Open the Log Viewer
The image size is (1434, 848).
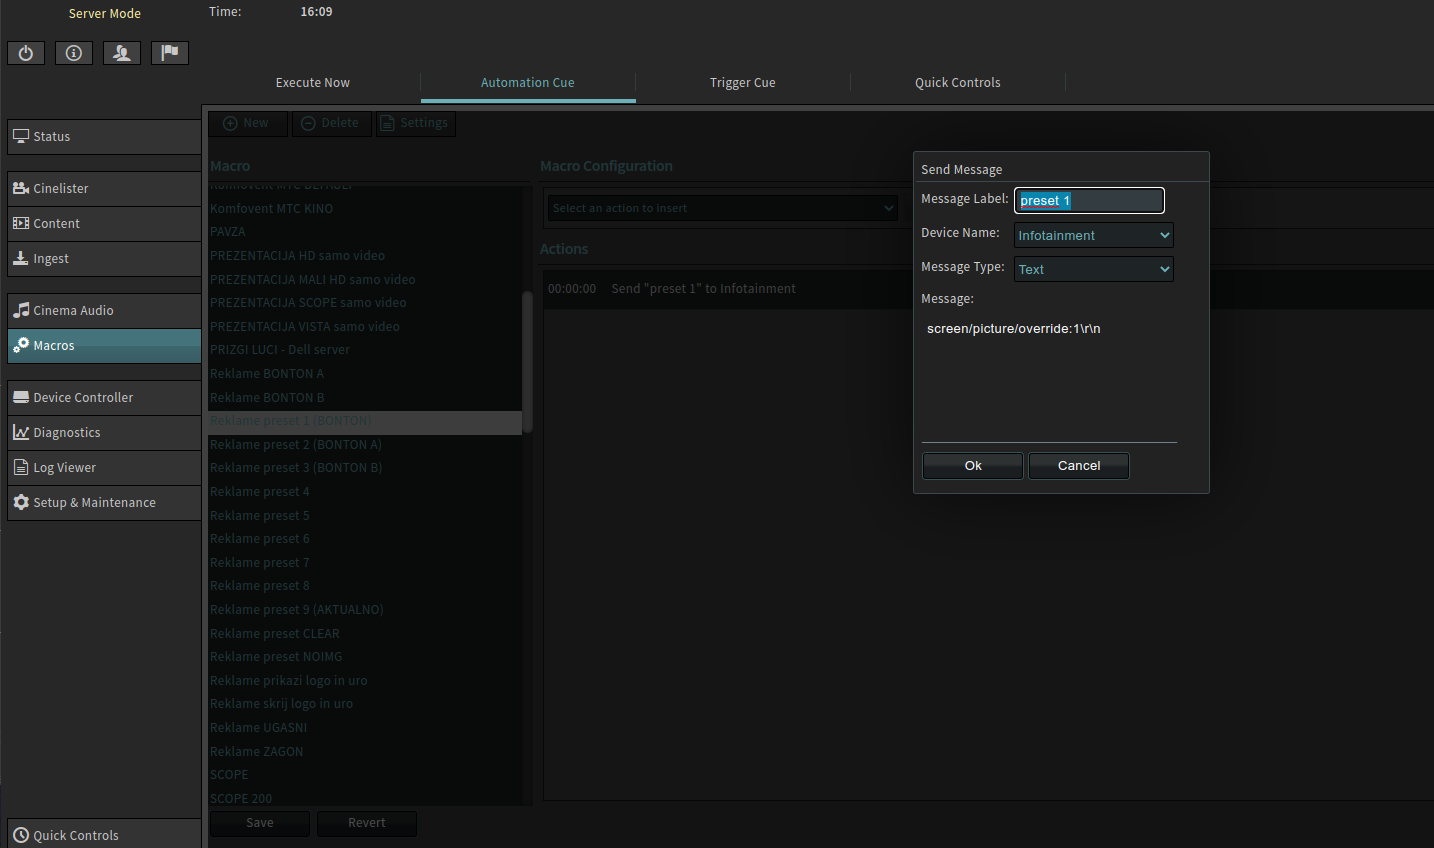click(104, 468)
